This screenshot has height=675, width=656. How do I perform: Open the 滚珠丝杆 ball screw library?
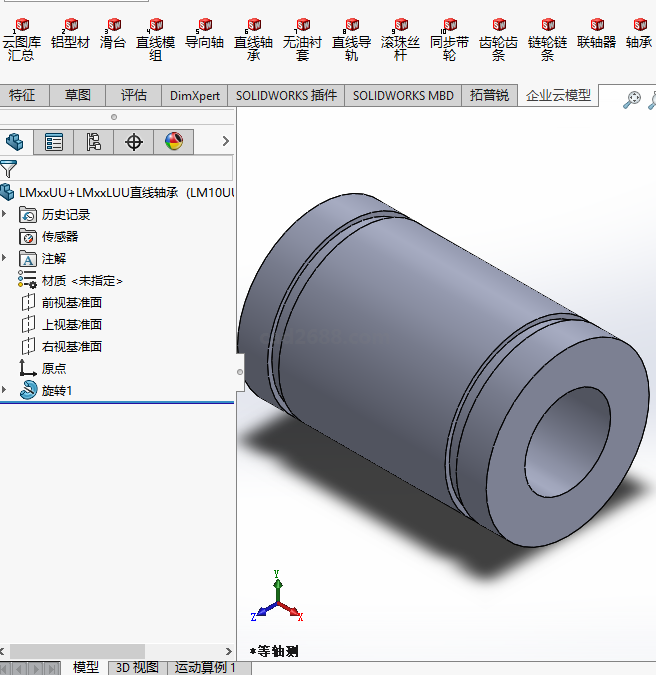400,27
